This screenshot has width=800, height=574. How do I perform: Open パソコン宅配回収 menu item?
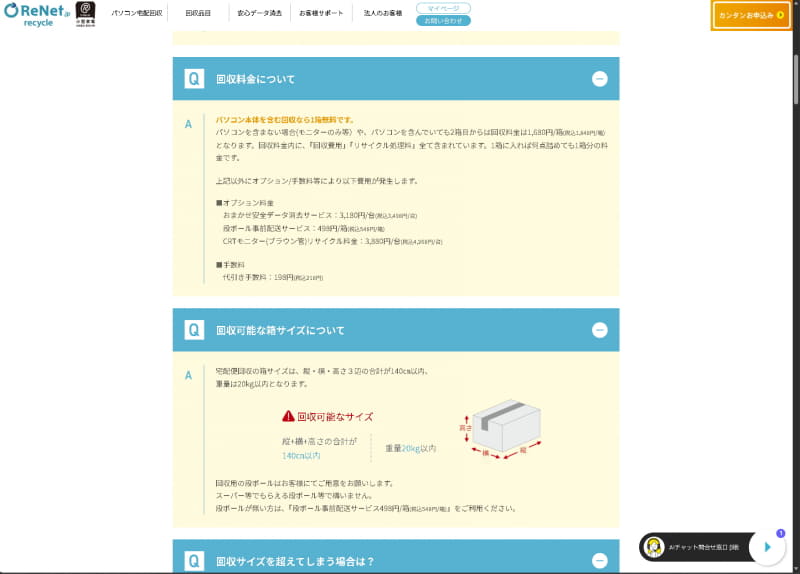[137, 13]
